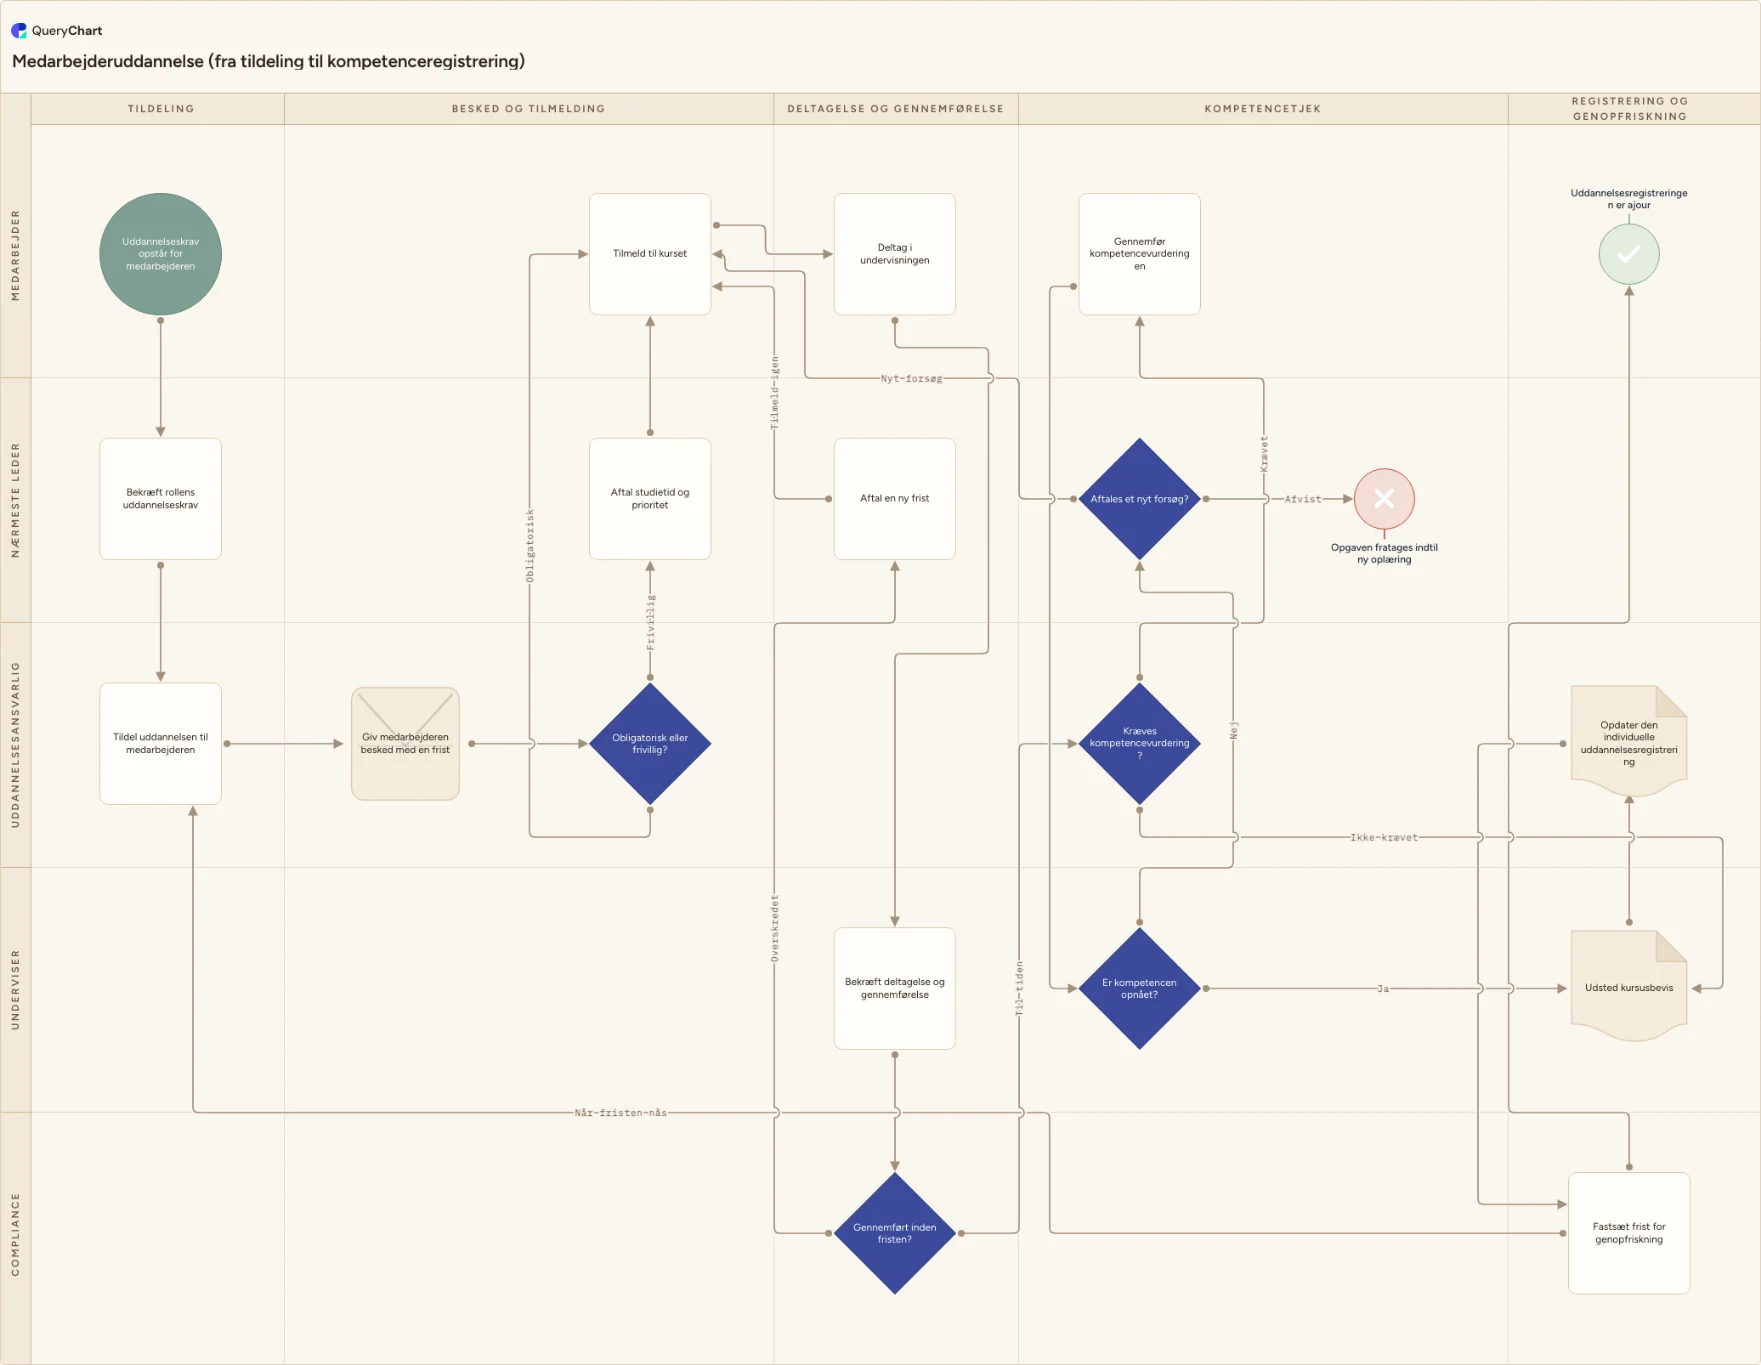Click the 'Tilmeld-igen' connector label
This screenshot has height=1365, width=1761.
click(774, 393)
